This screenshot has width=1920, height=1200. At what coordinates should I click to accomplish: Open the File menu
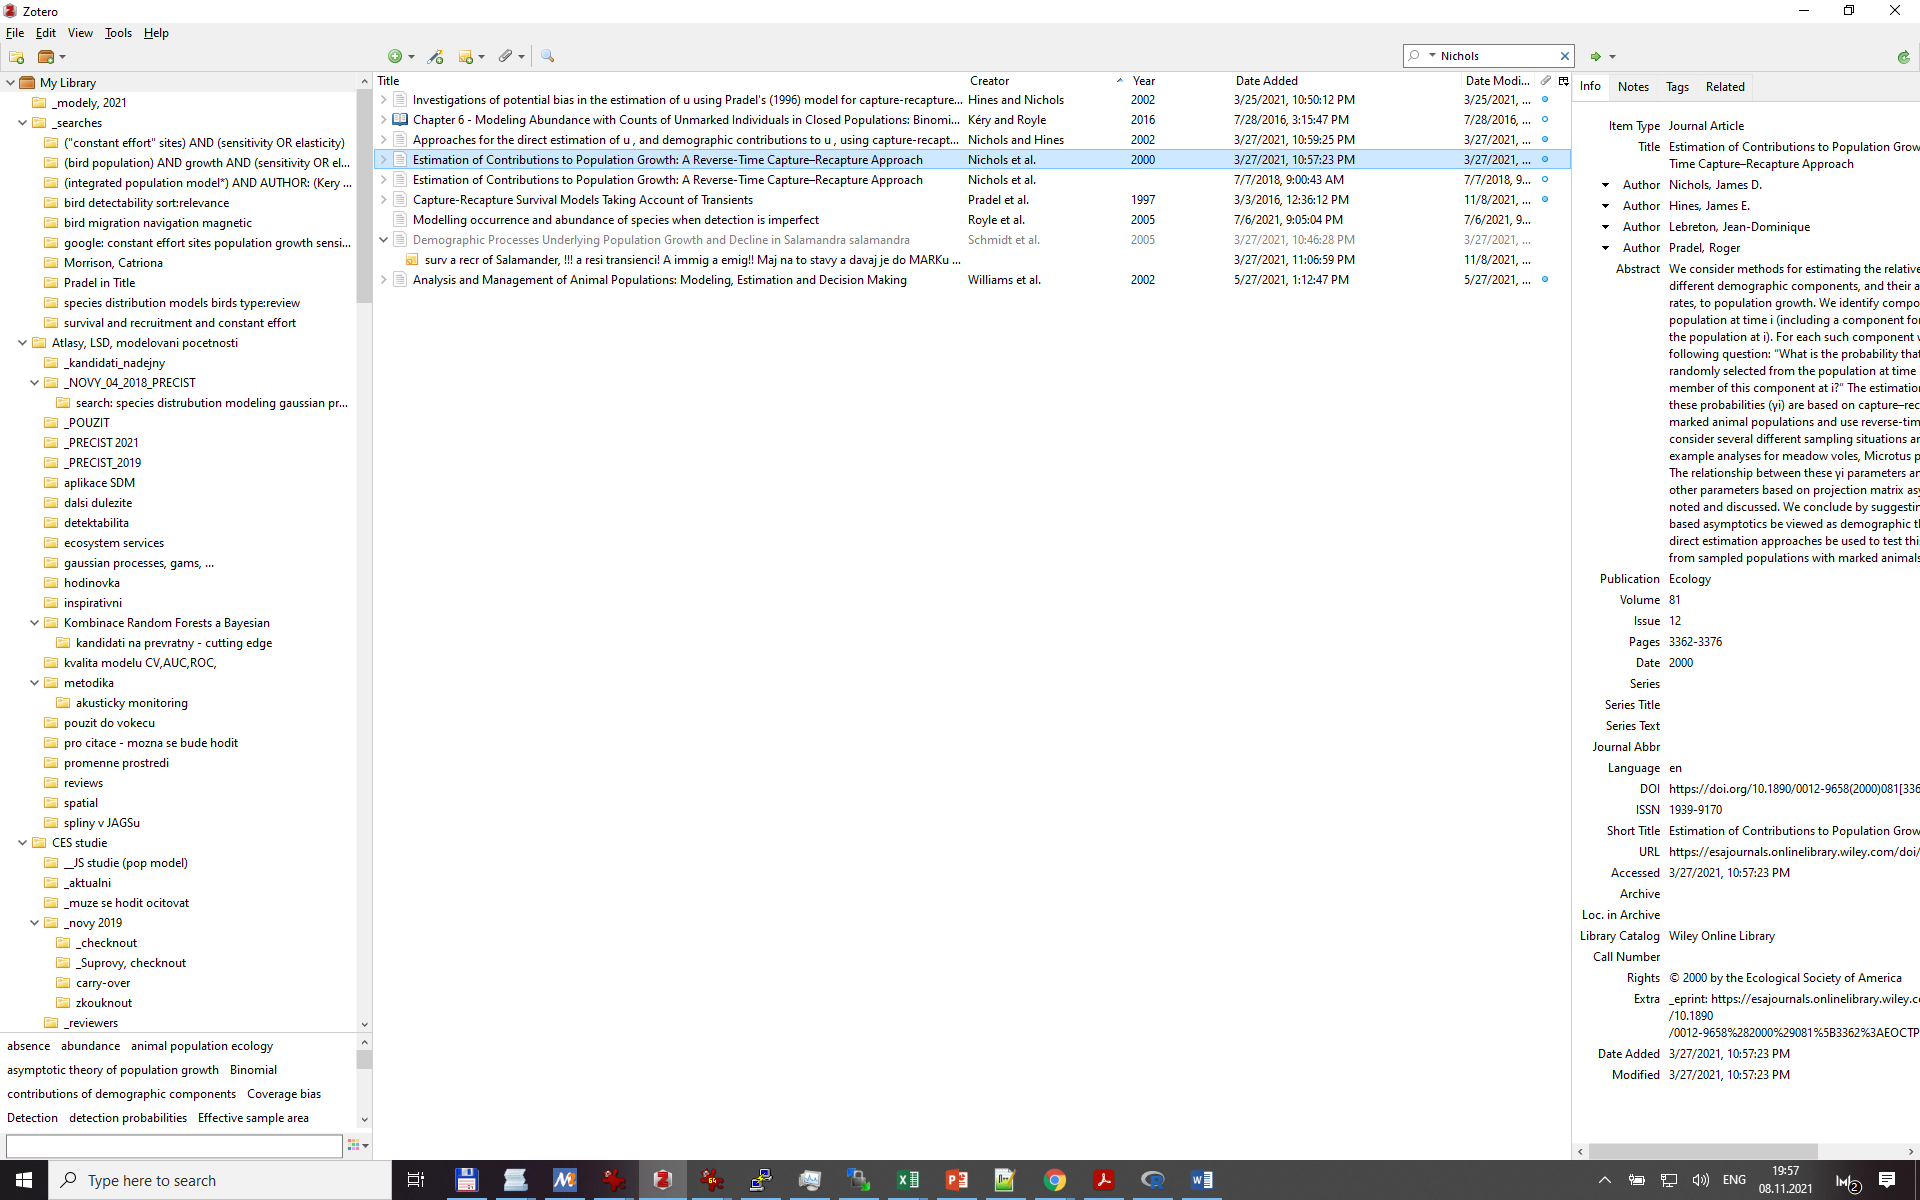[15, 33]
